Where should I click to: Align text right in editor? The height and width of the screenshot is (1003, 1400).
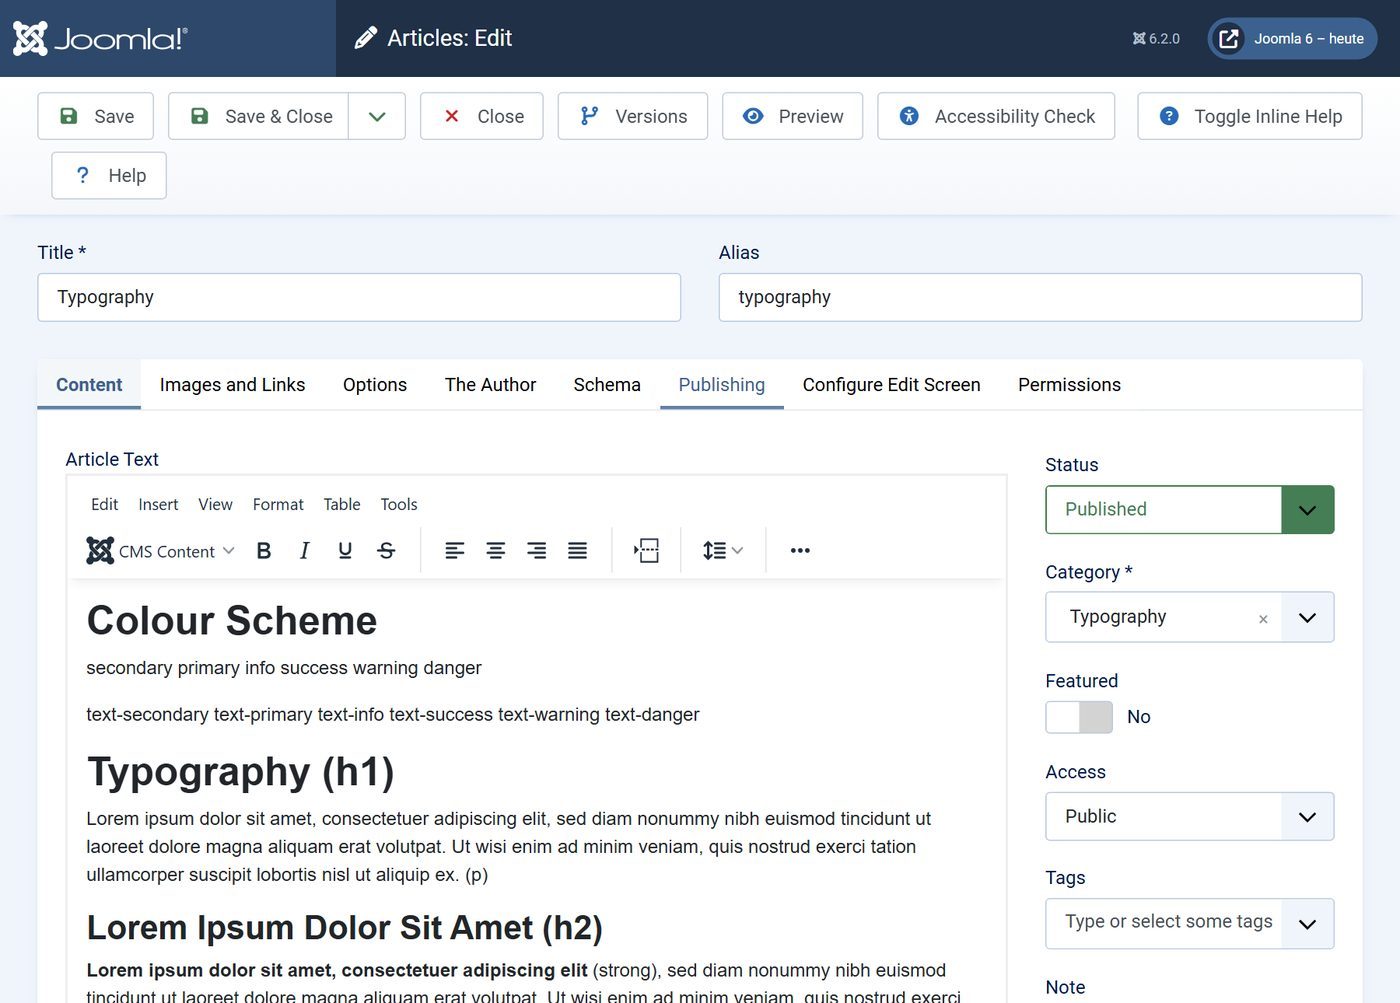[537, 550]
